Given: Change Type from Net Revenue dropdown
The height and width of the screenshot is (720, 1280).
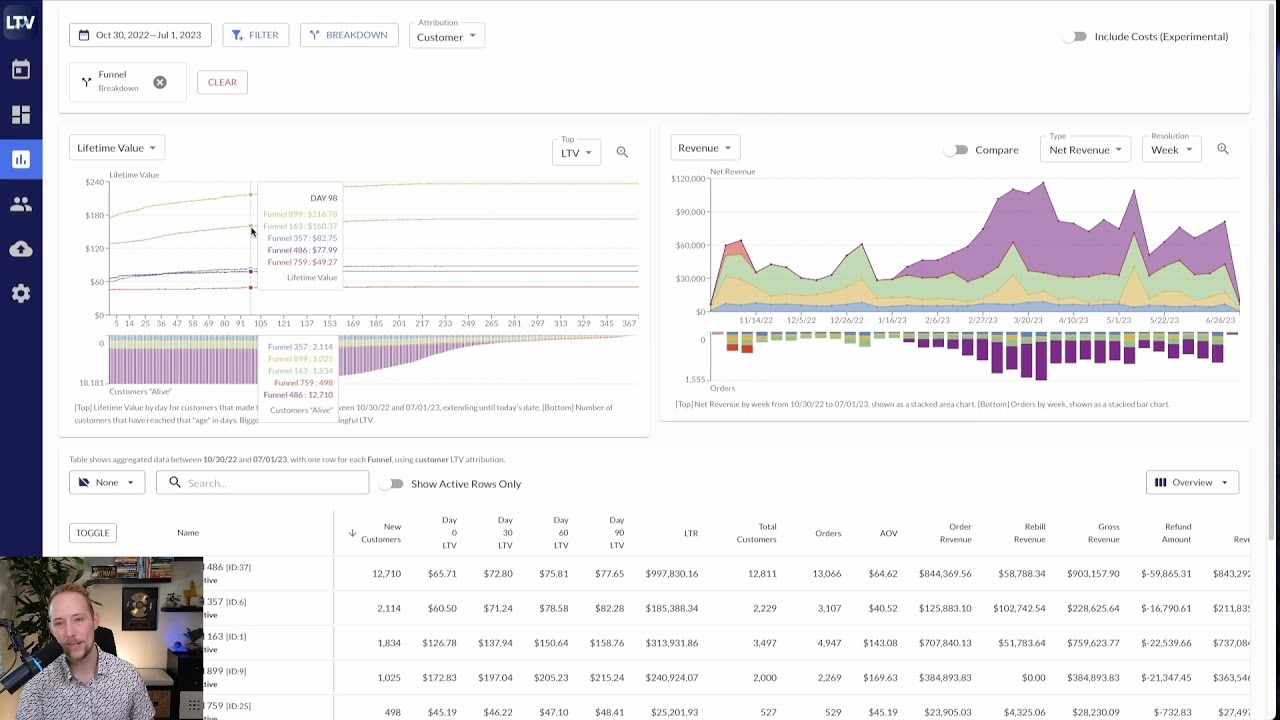Looking at the screenshot, I should (x=1085, y=150).
